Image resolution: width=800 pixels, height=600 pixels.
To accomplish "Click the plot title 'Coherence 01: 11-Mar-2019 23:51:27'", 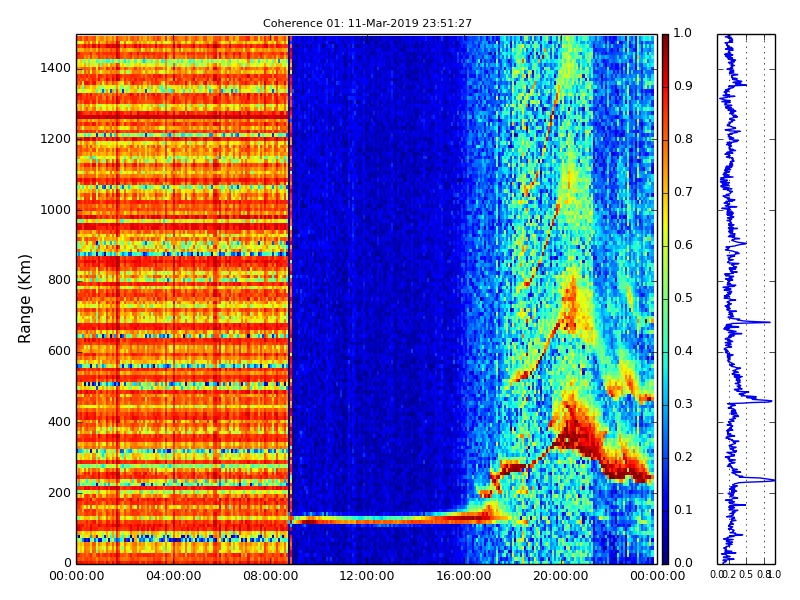I will pos(367,23).
